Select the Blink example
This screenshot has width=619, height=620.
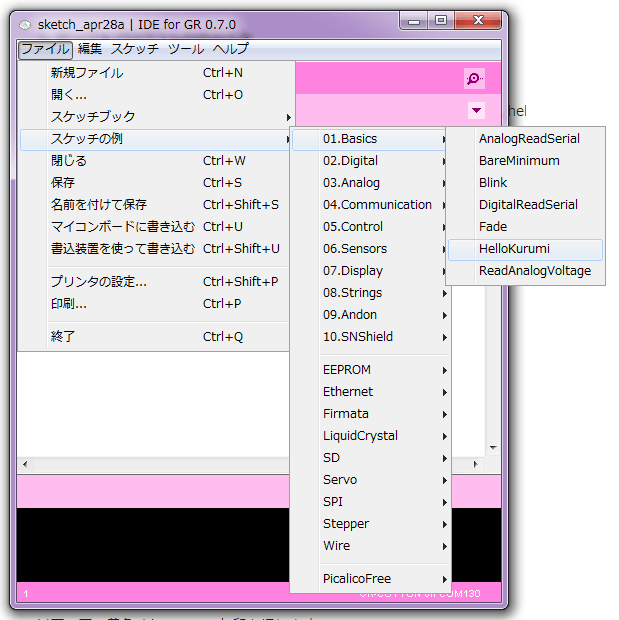493,183
